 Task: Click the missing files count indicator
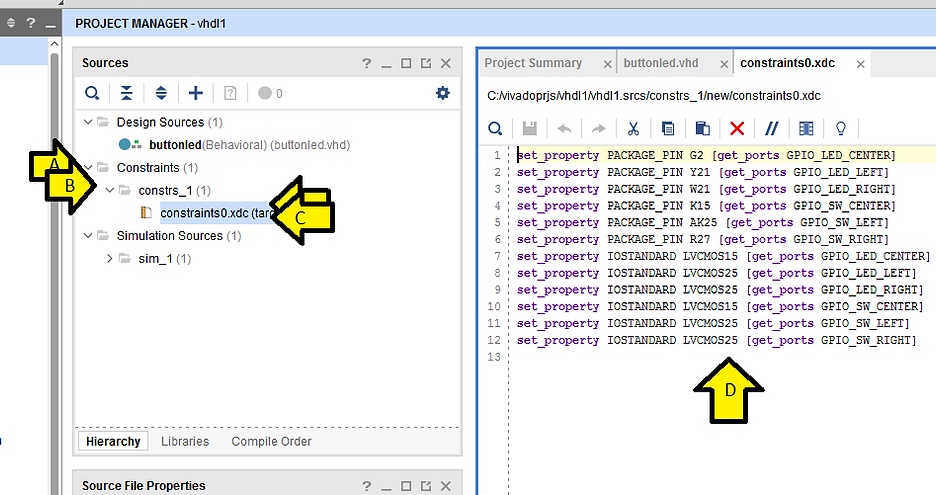[270, 93]
